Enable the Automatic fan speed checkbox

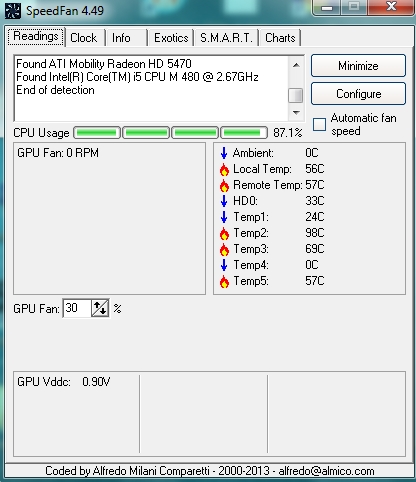pos(319,124)
